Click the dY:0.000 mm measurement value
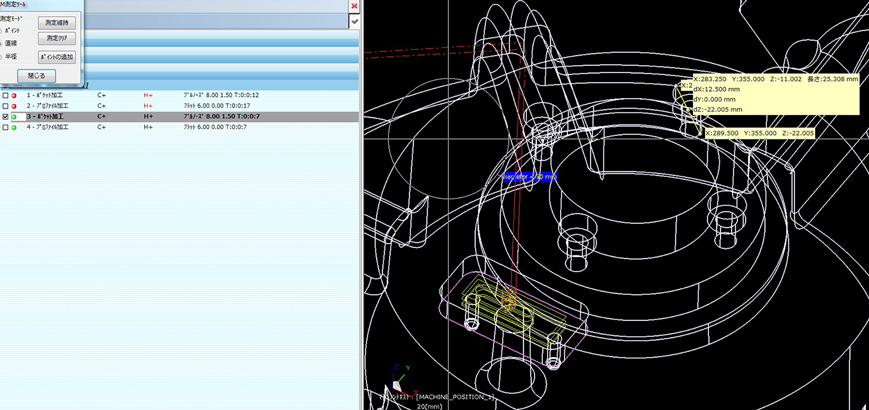This screenshot has height=410, width=869. [x=714, y=99]
